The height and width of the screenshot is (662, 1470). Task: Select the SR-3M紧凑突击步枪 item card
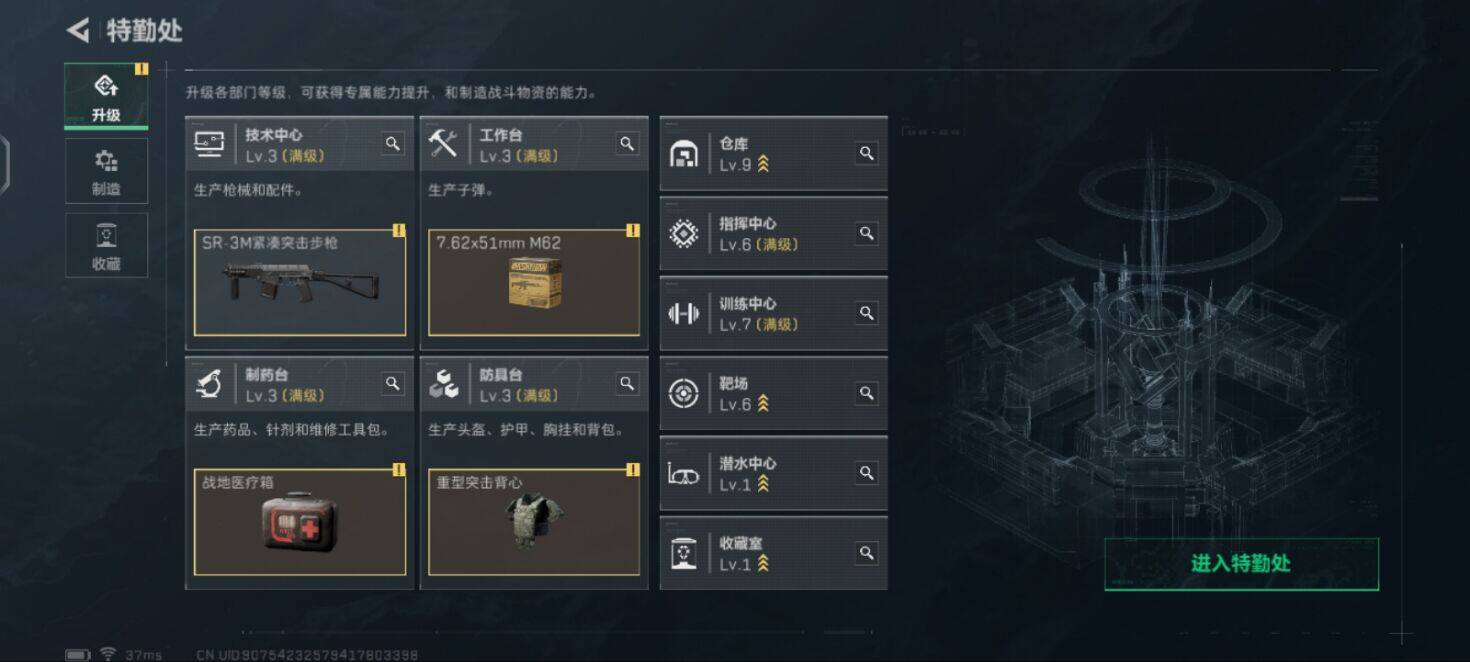[300, 283]
